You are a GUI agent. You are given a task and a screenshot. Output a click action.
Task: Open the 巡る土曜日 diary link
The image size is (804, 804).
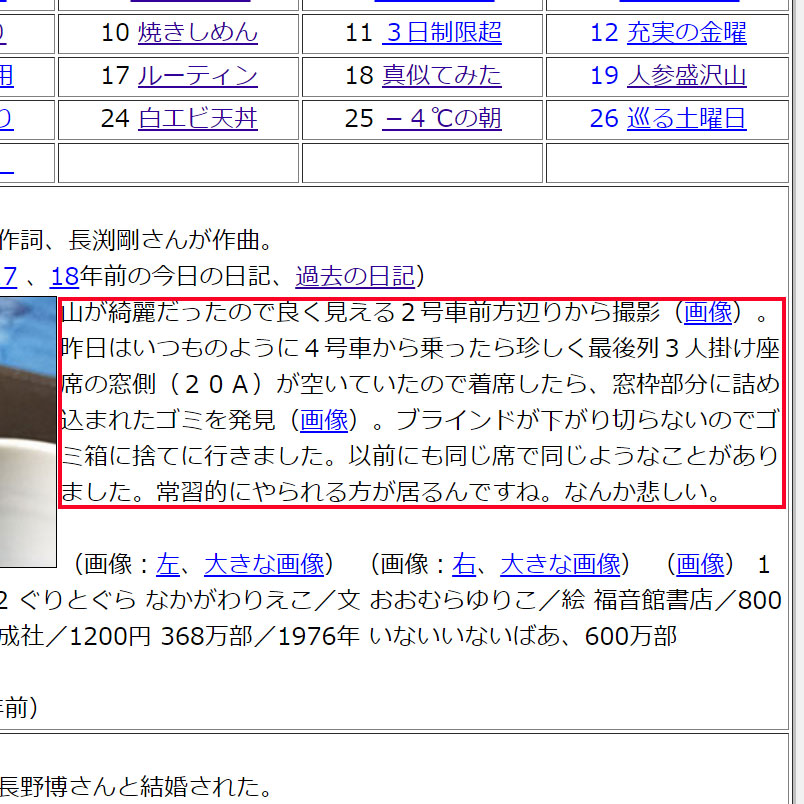(x=687, y=119)
